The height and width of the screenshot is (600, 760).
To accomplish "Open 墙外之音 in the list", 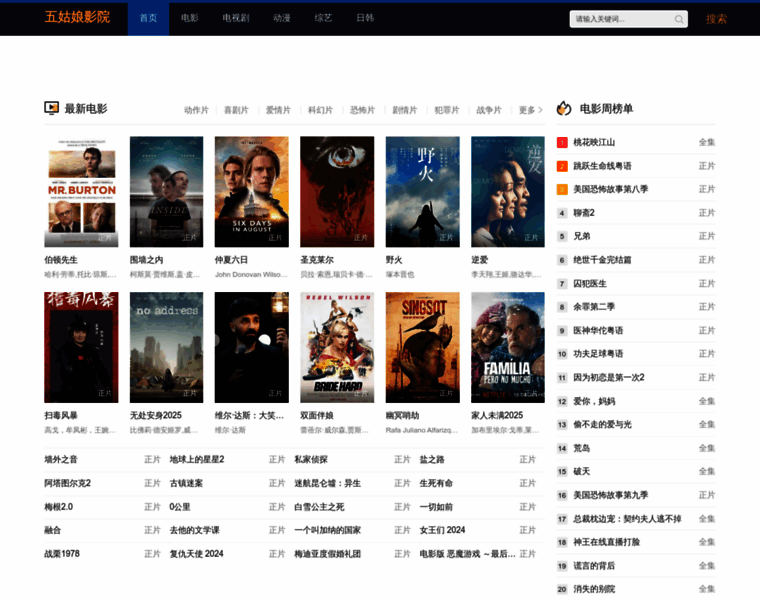I will pyautogui.click(x=61, y=459).
